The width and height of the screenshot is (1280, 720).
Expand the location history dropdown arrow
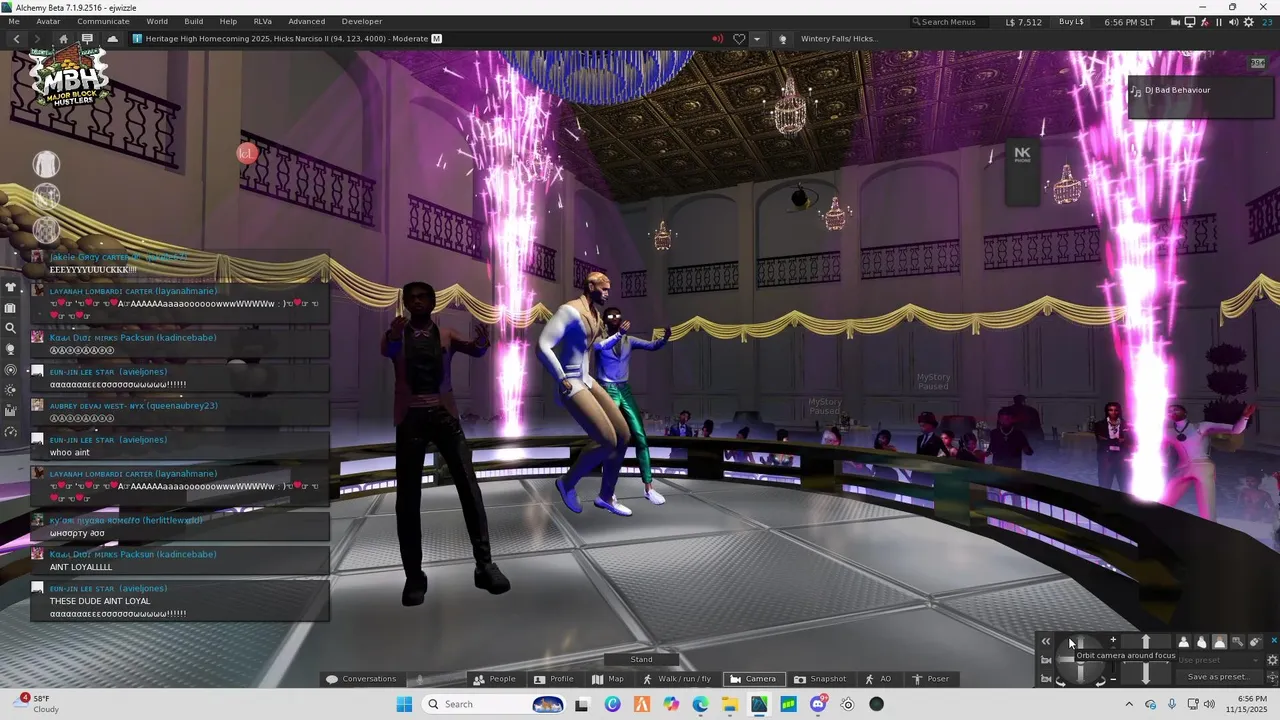pyautogui.click(x=757, y=39)
